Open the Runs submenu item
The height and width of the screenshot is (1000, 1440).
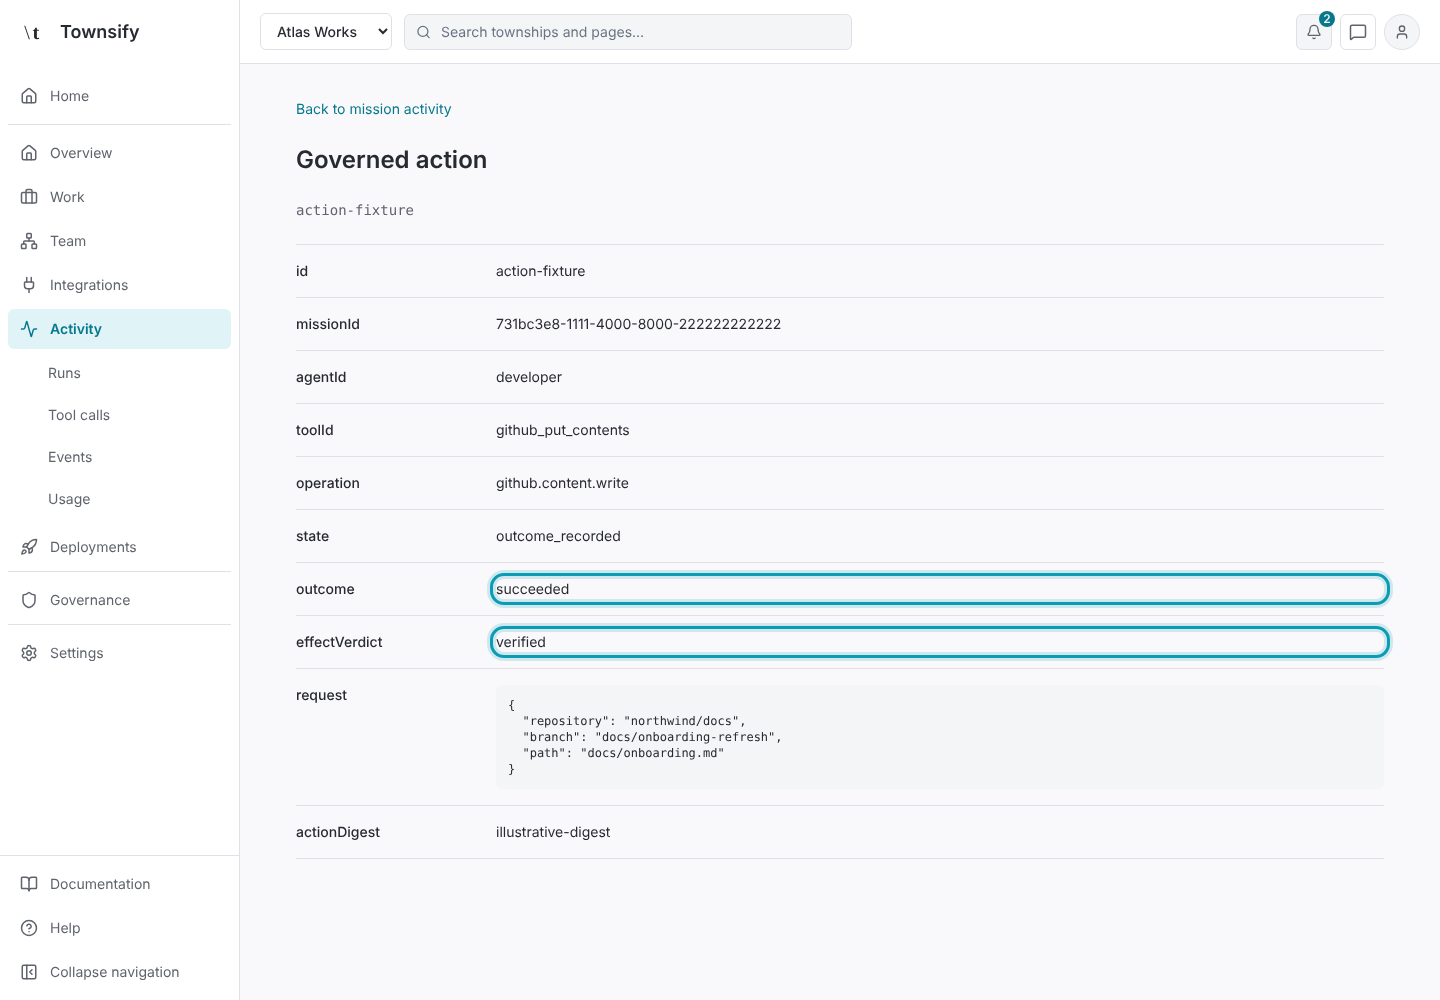[64, 373]
